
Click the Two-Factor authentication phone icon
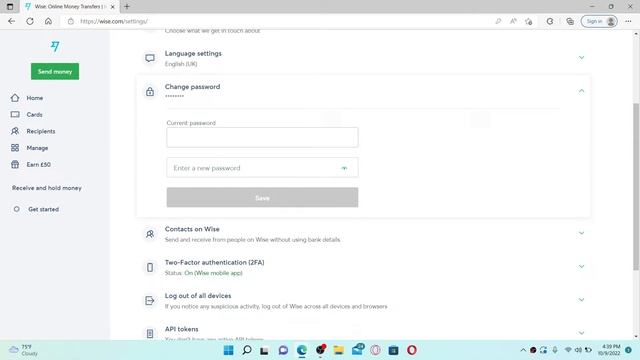(150, 267)
